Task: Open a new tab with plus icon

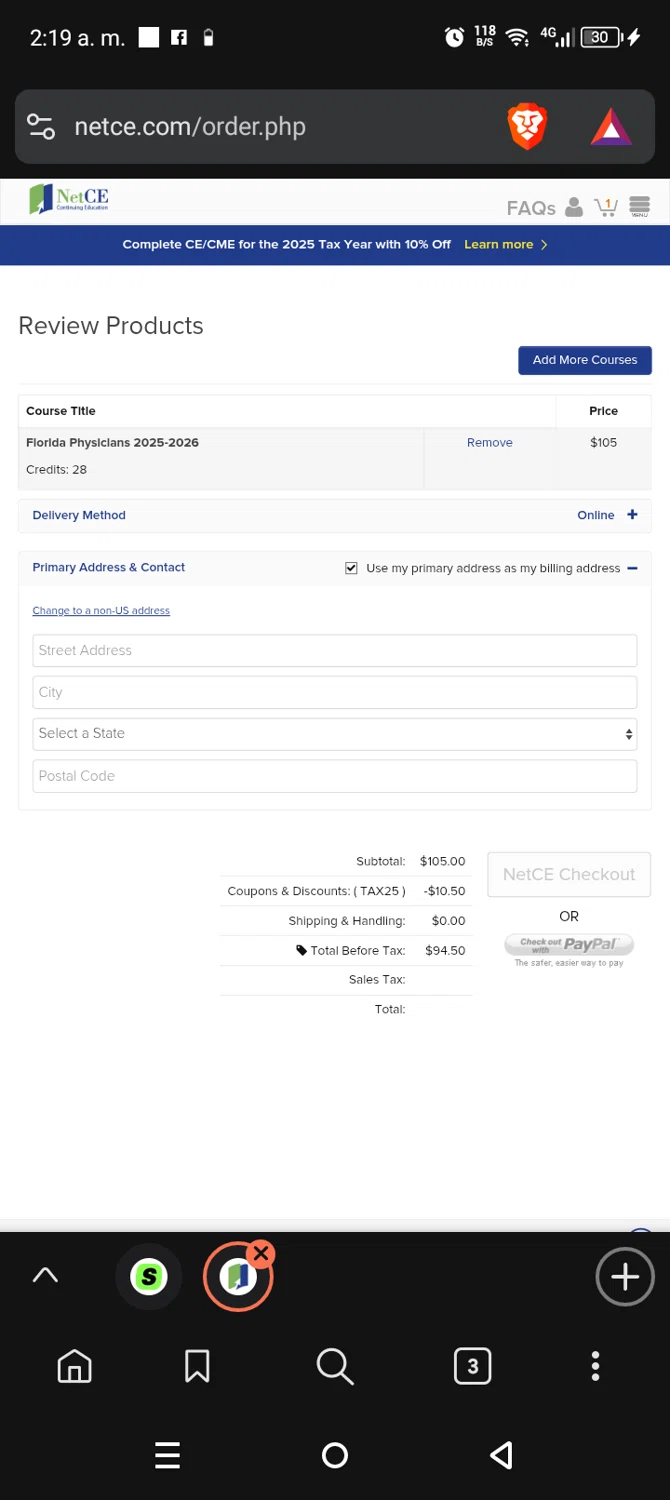Action: [625, 1276]
